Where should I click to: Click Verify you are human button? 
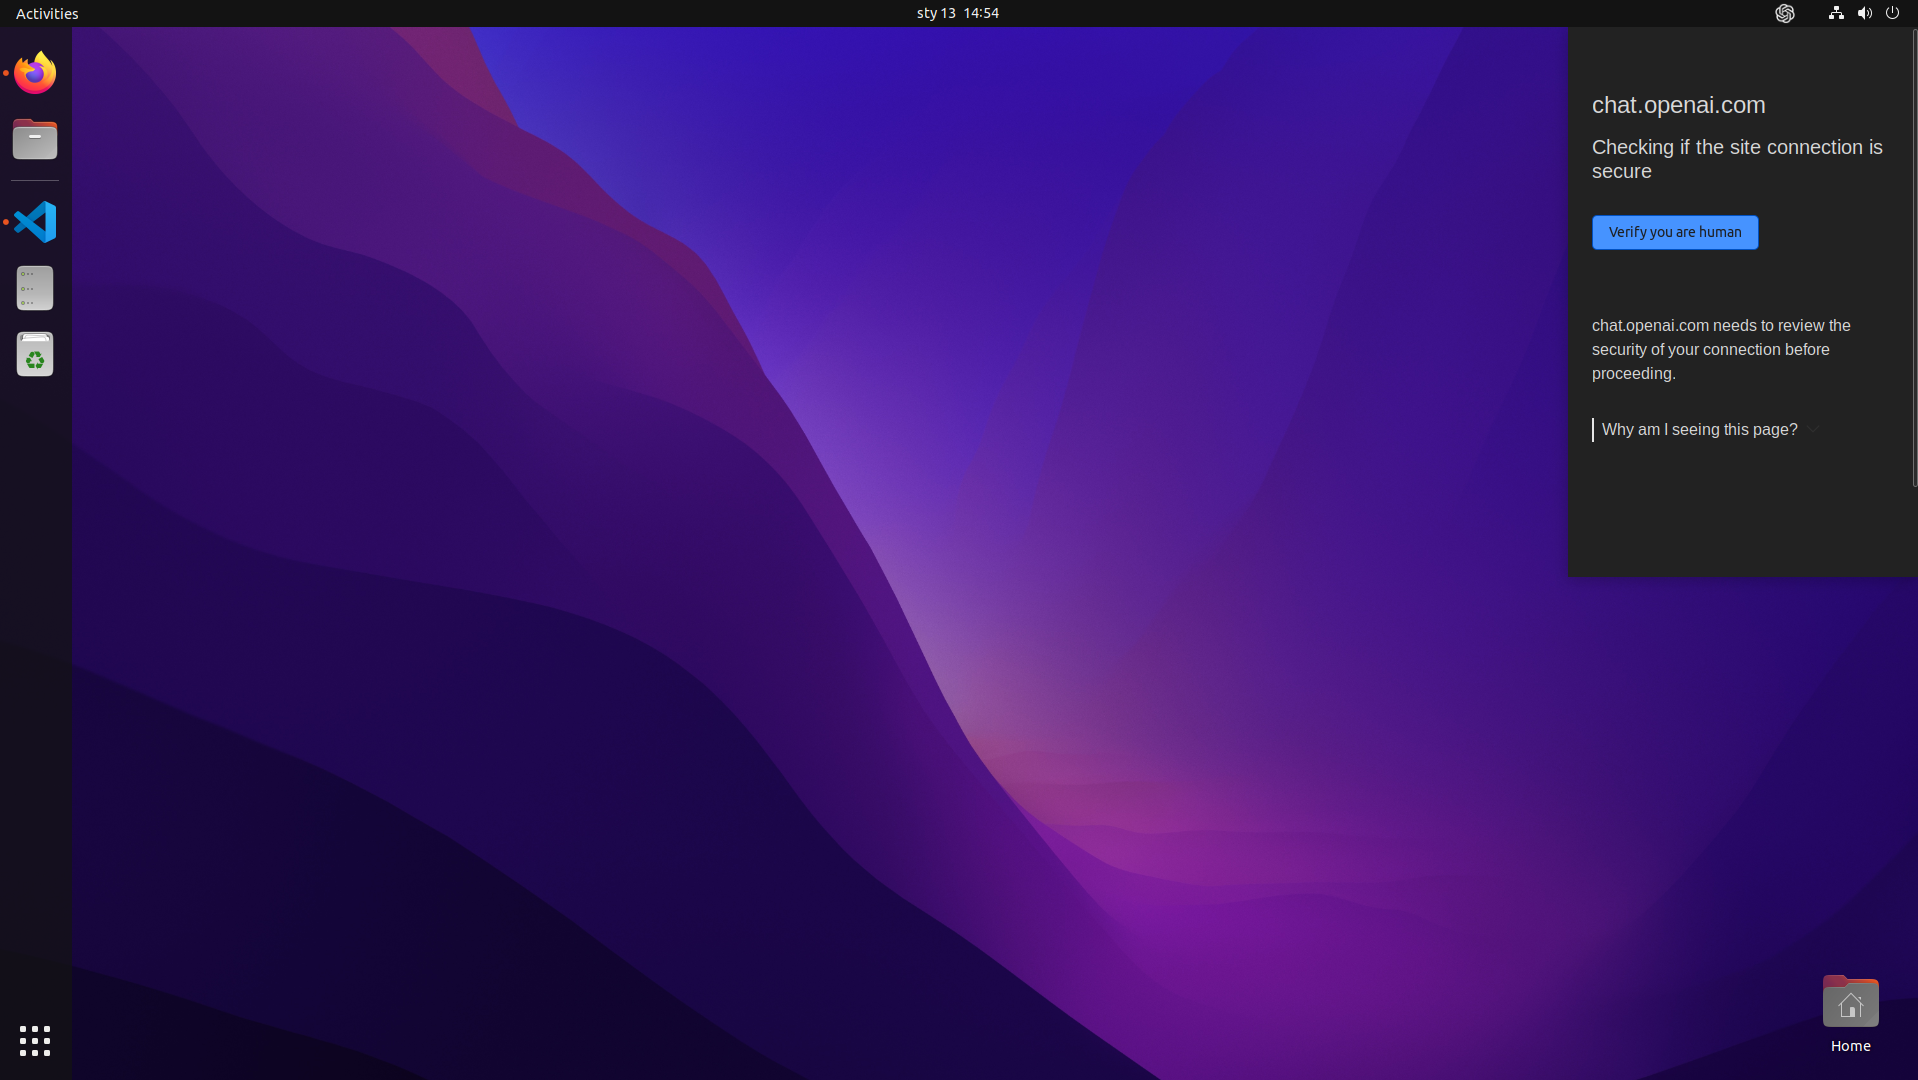pyautogui.click(x=1675, y=232)
